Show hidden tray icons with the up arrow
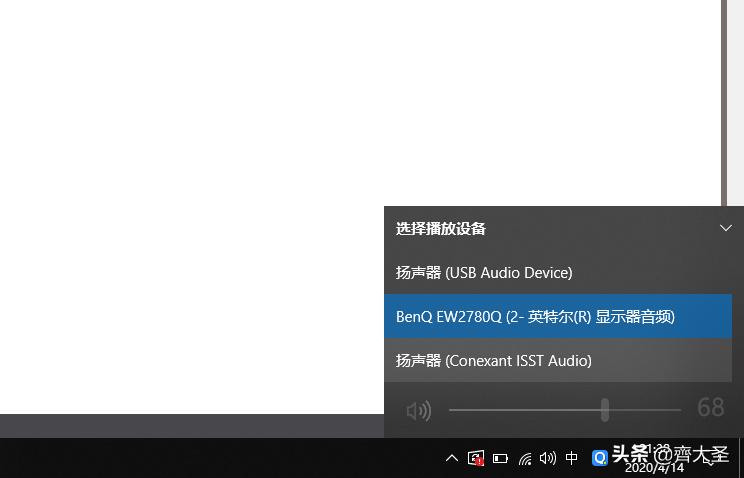This screenshot has width=744, height=478. tap(452, 458)
